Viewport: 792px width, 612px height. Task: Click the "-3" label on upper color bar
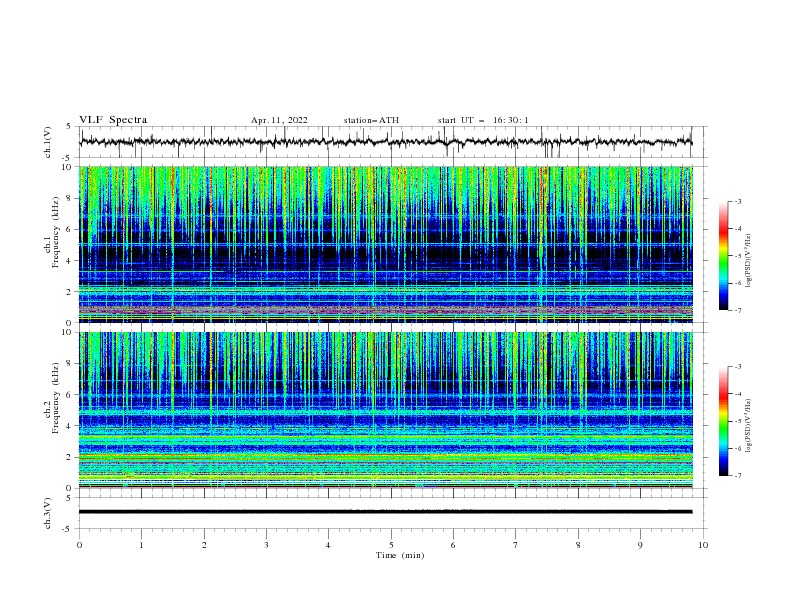click(x=737, y=201)
